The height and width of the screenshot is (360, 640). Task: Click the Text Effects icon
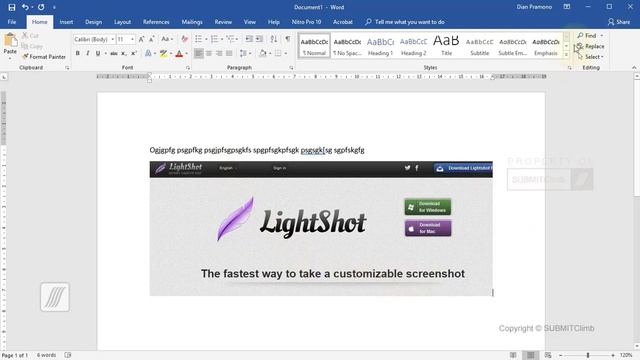(x=148, y=53)
